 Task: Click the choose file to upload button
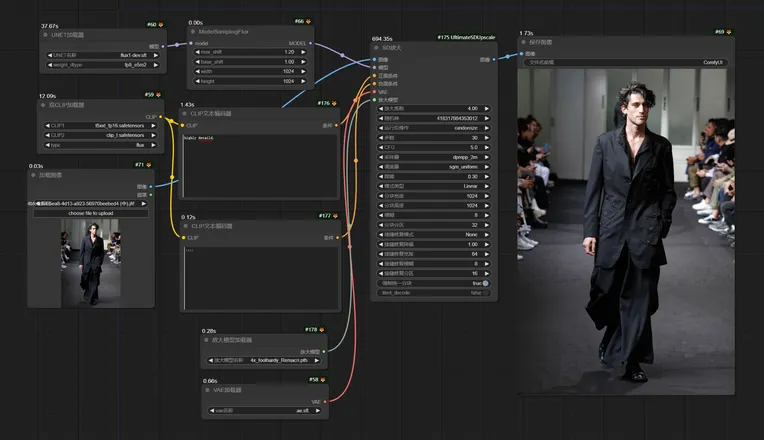click(91, 213)
